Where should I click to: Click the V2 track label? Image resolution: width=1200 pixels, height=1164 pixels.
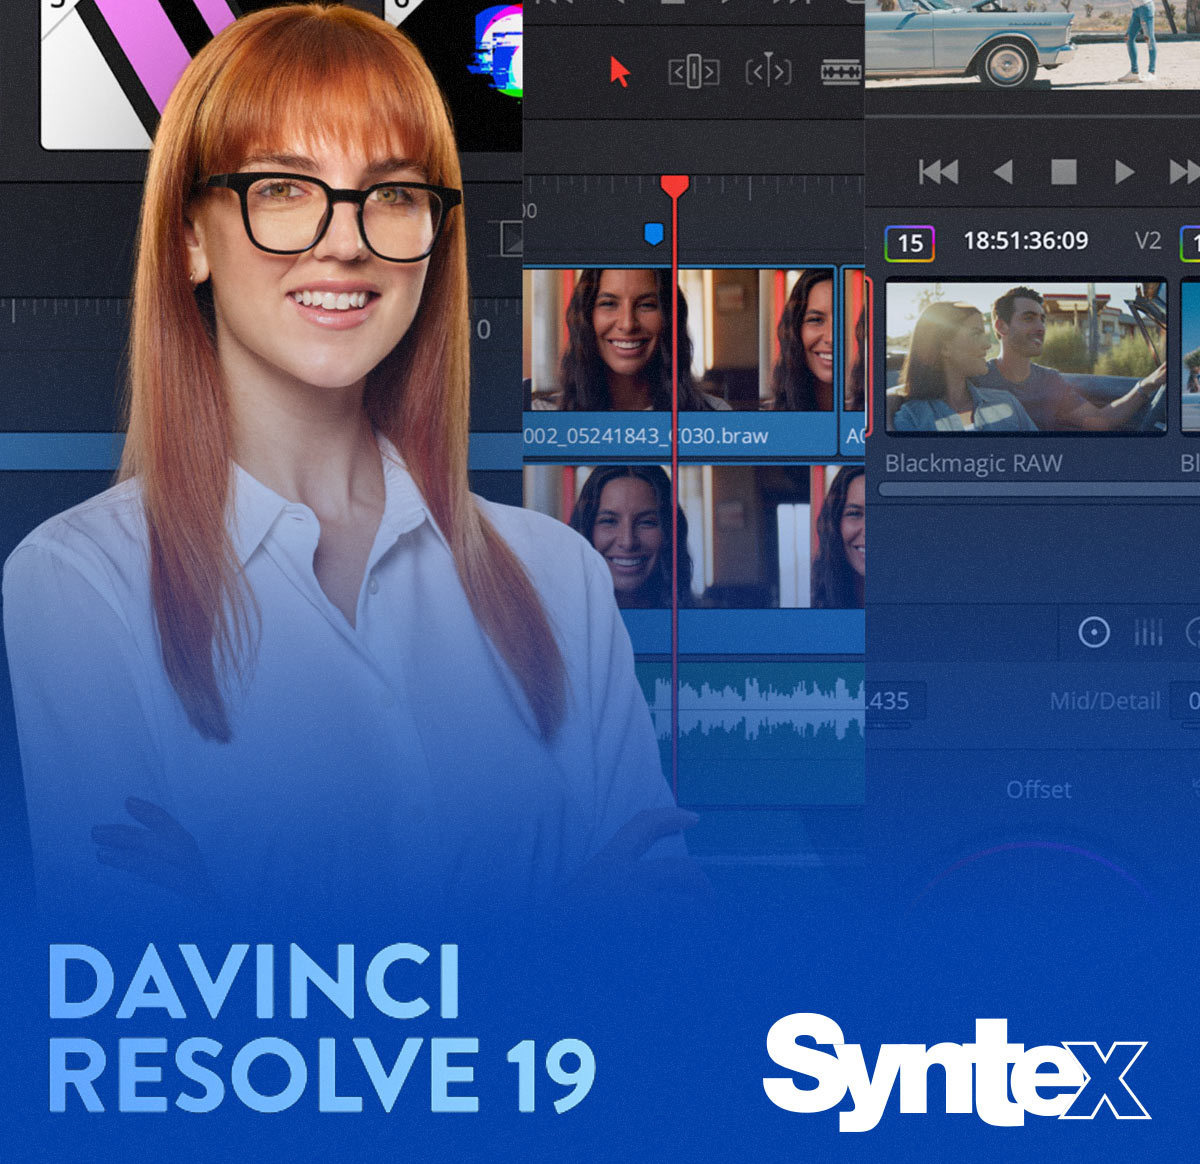pos(1148,241)
